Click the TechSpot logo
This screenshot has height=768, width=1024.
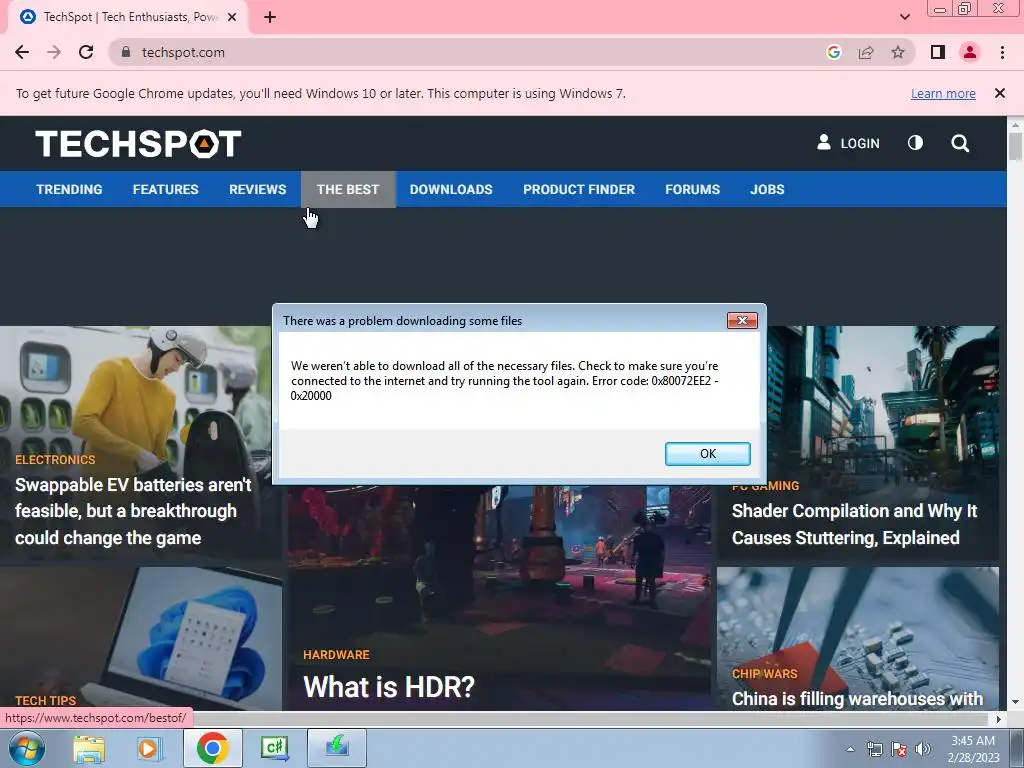[138, 144]
